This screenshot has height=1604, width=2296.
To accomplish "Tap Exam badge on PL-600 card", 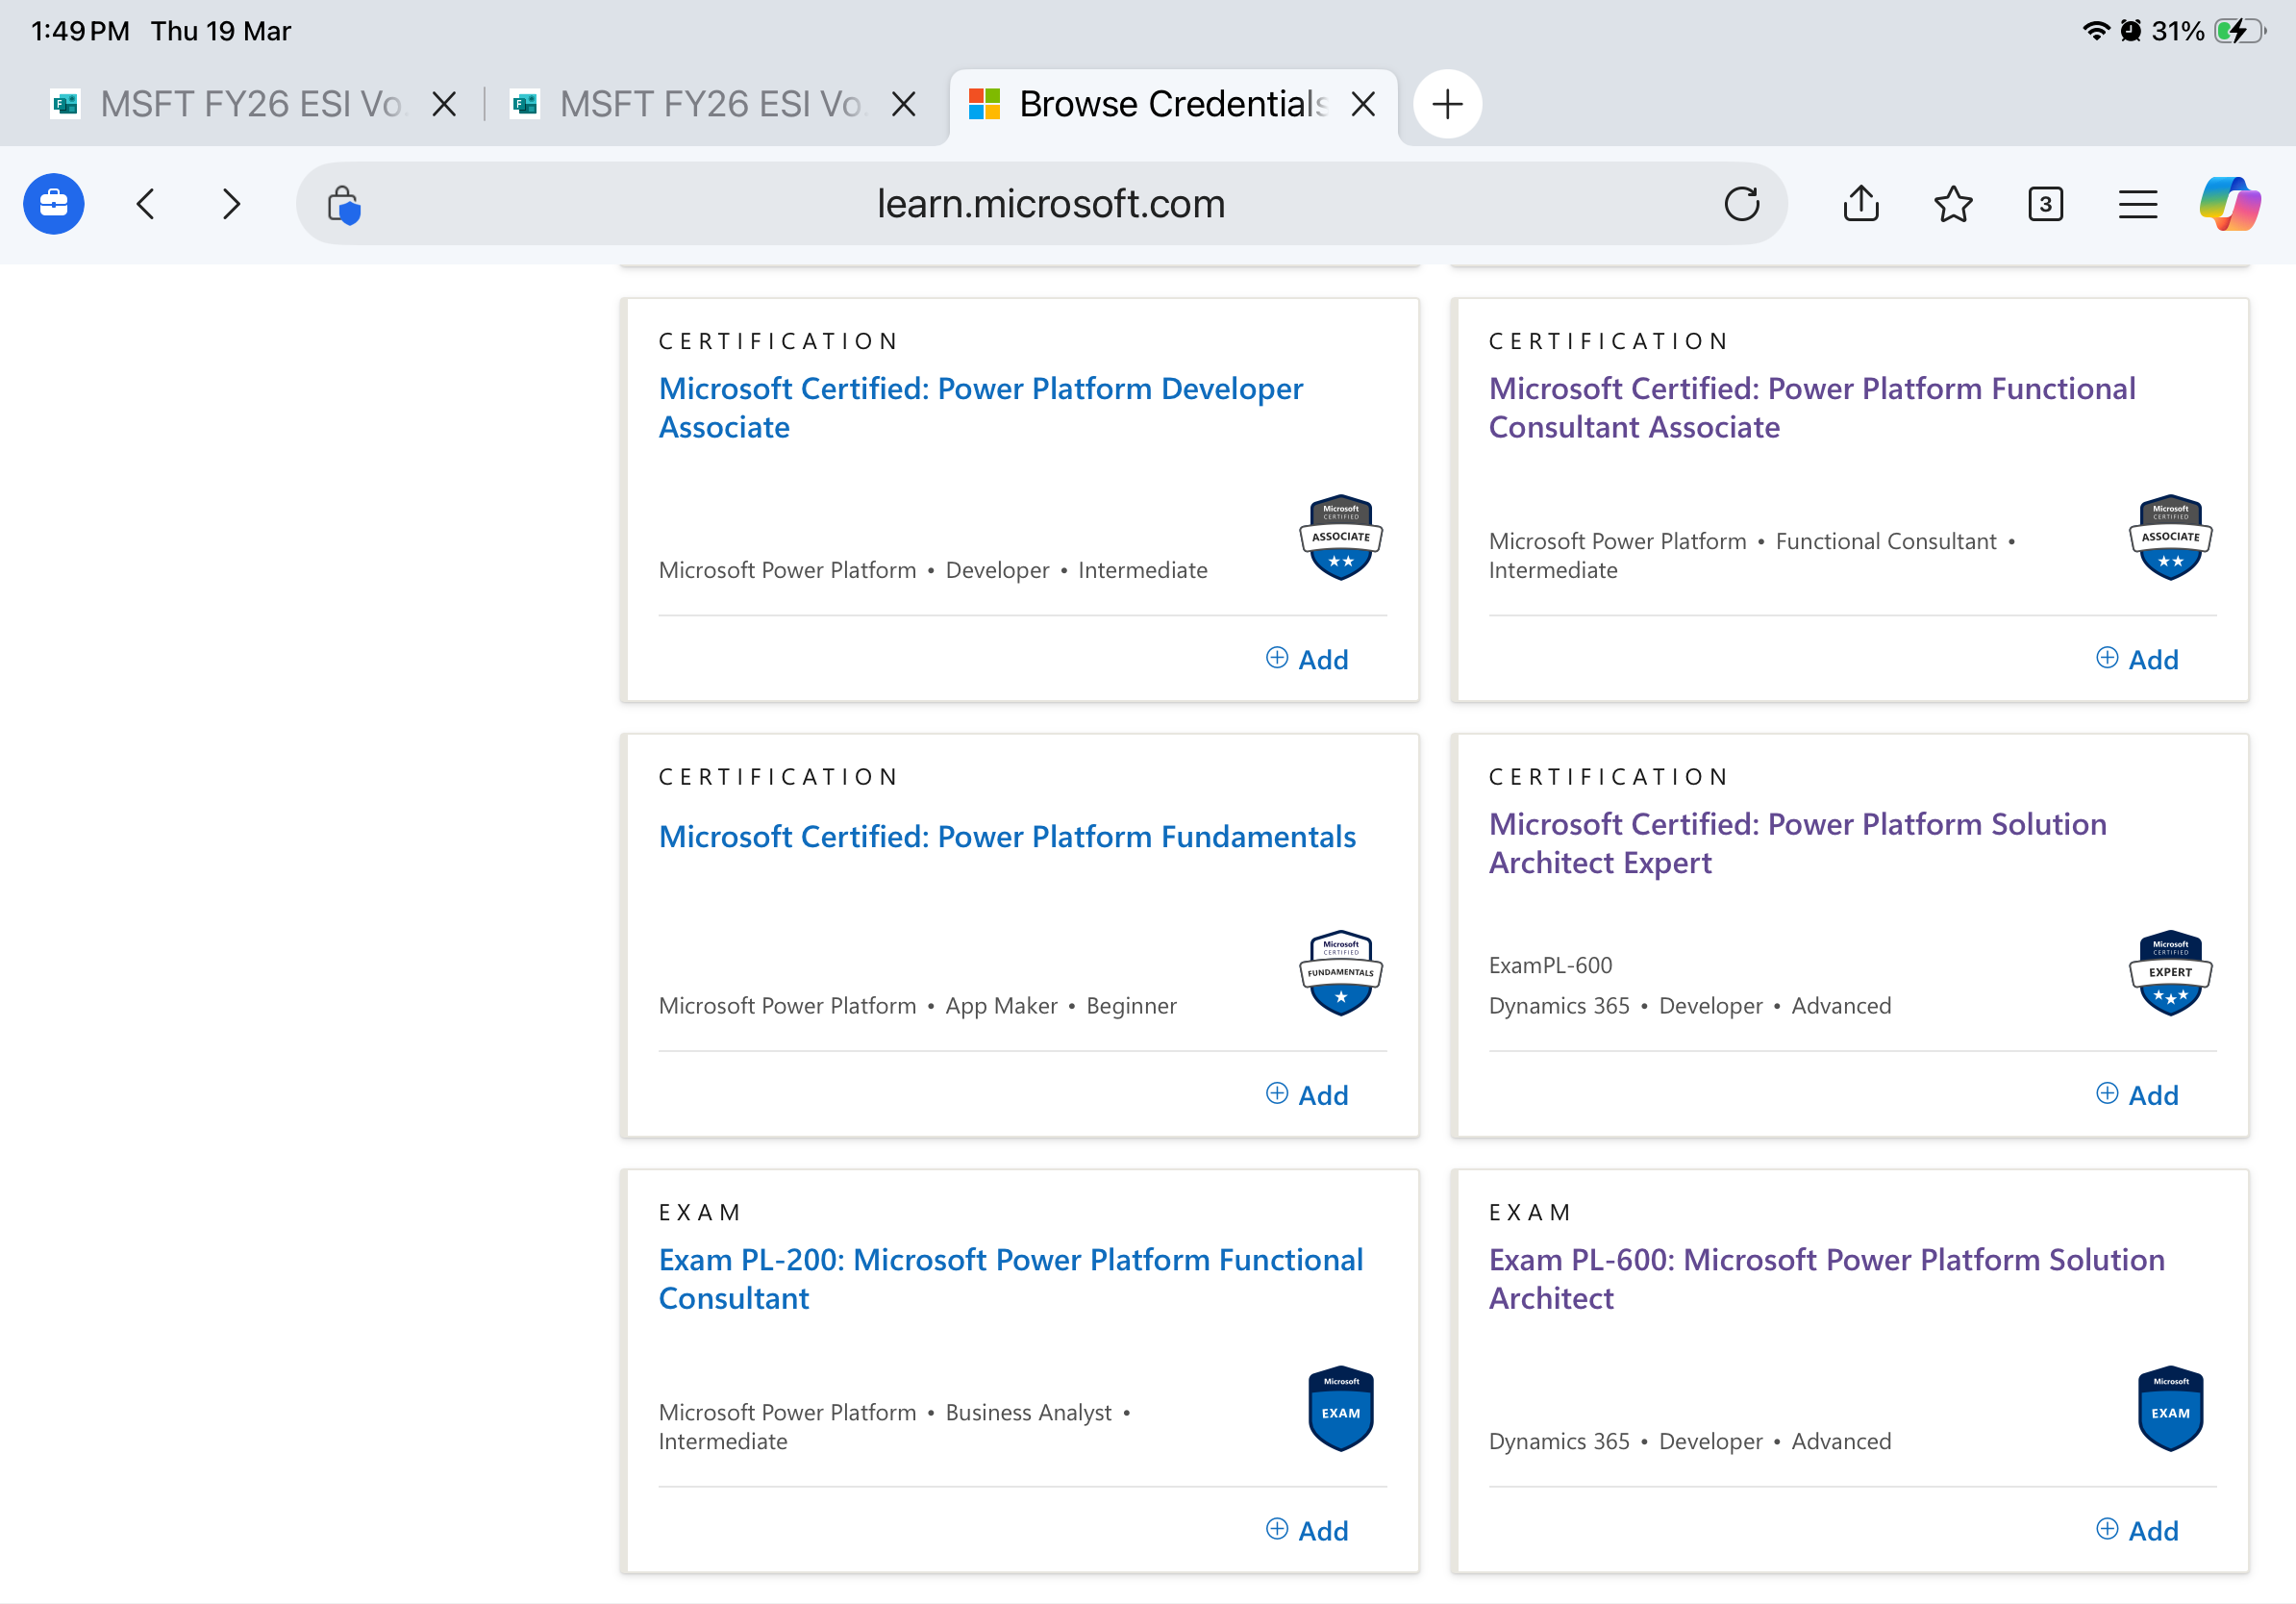I will [x=2170, y=1409].
